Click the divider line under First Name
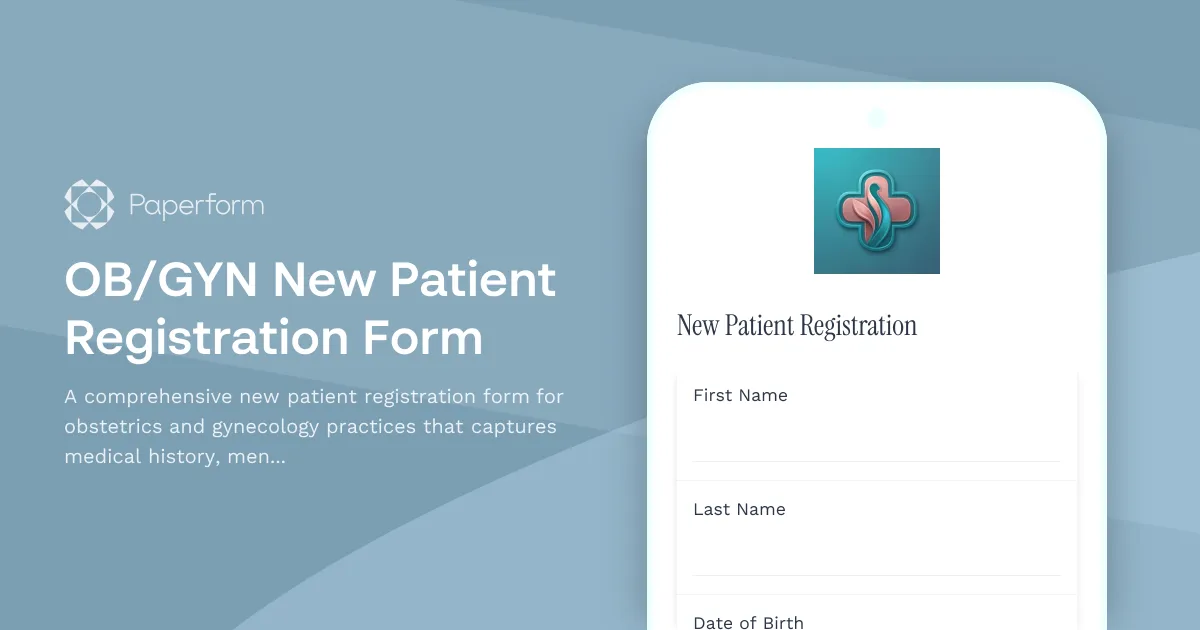This screenshot has width=1200, height=630. (x=876, y=463)
